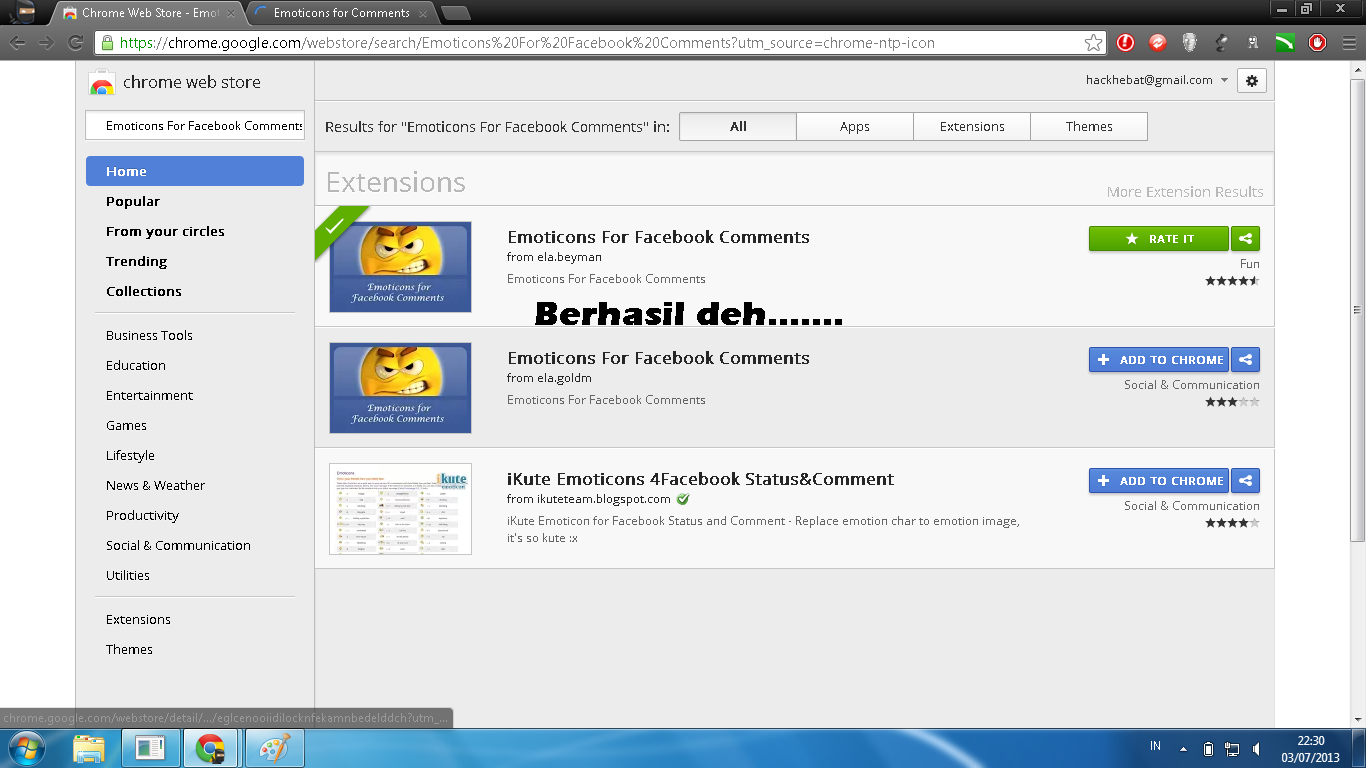The height and width of the screenshot is (768, 1366).
Task: Browse the Lifestyle category
Action: 130,455
